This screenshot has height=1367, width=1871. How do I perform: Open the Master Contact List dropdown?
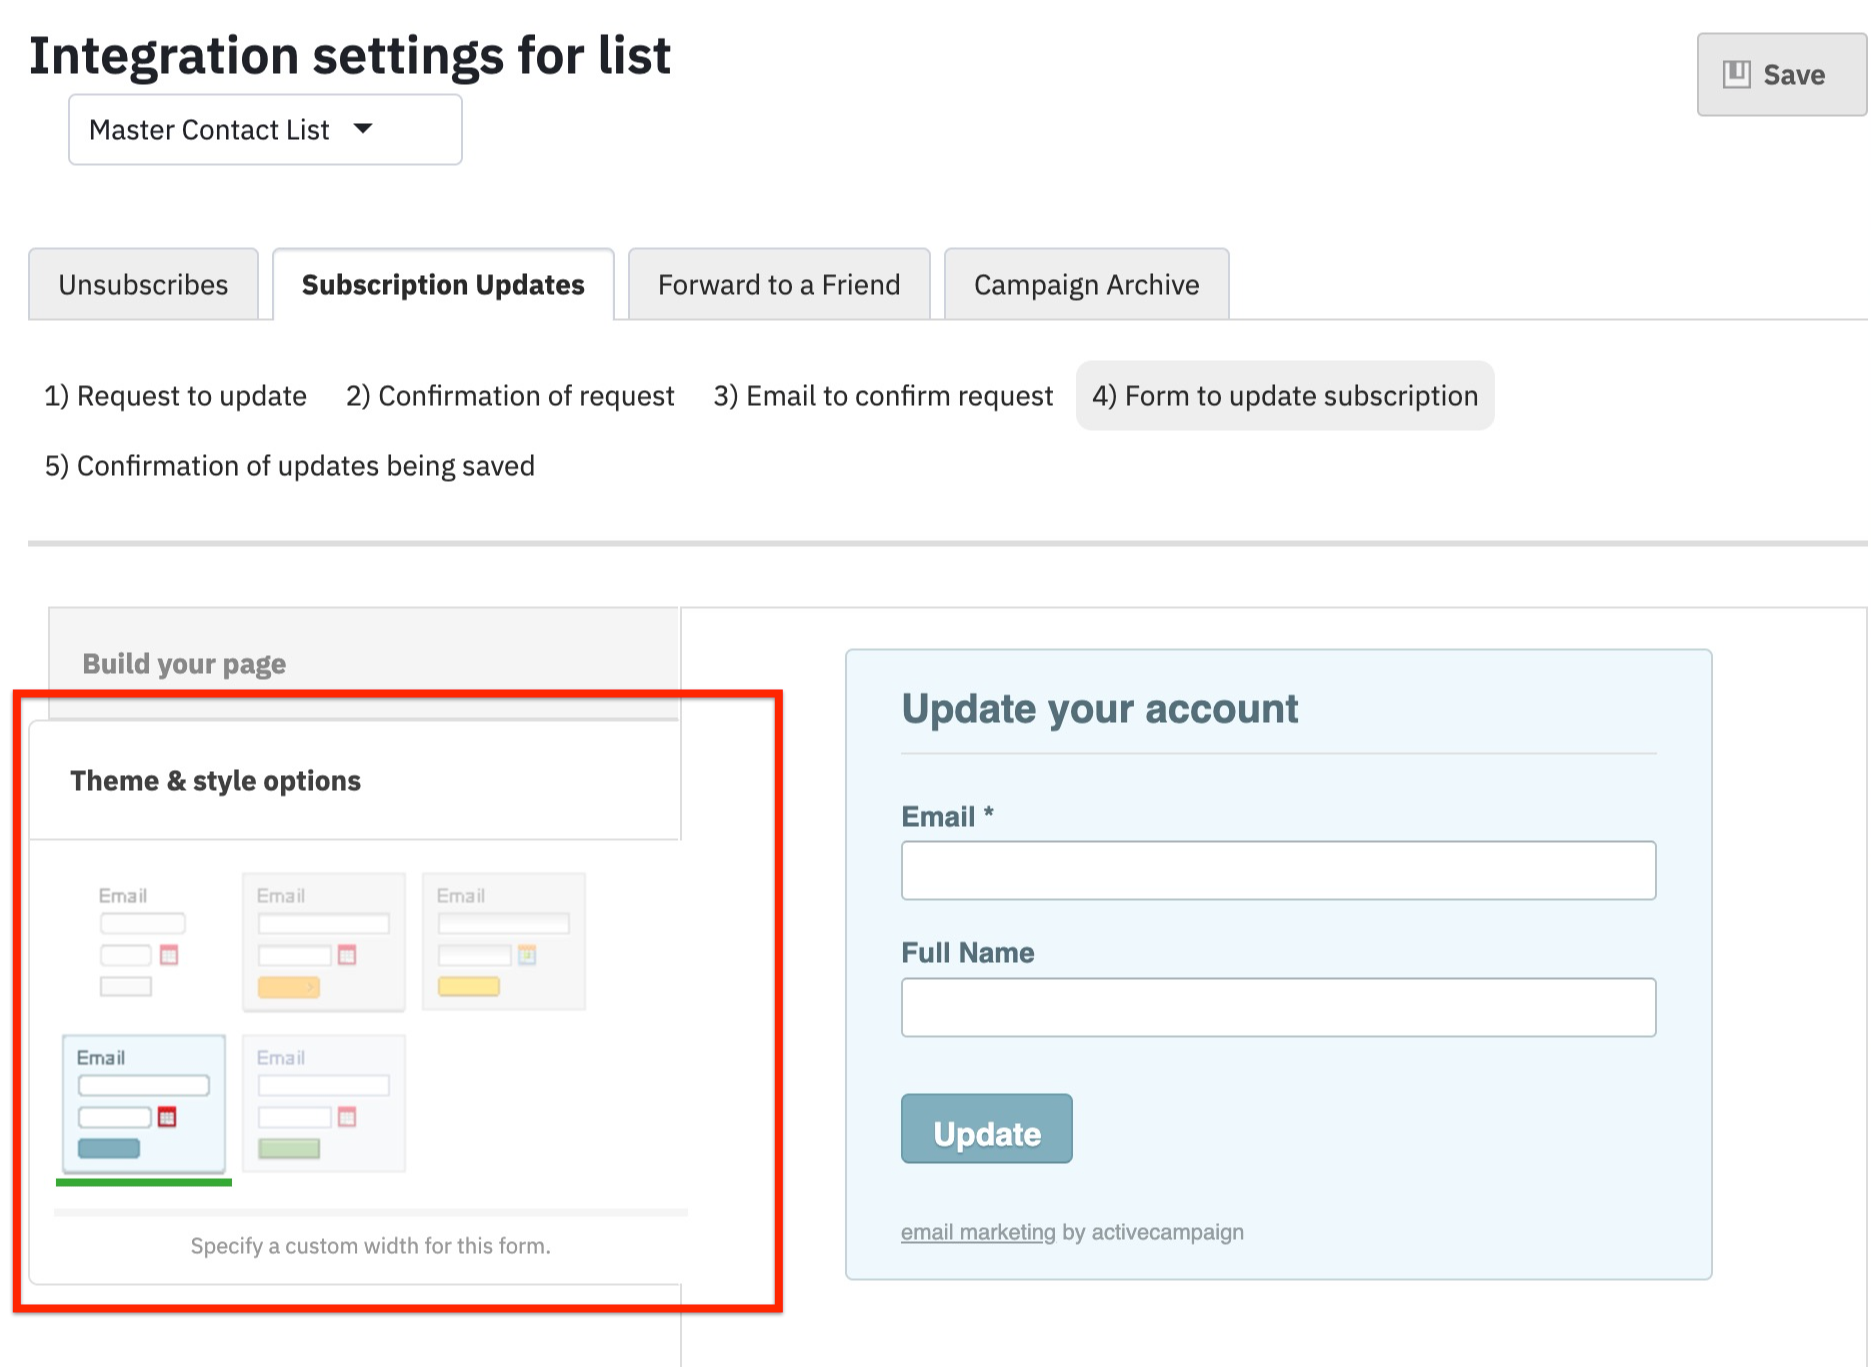(x=264, y=130)
